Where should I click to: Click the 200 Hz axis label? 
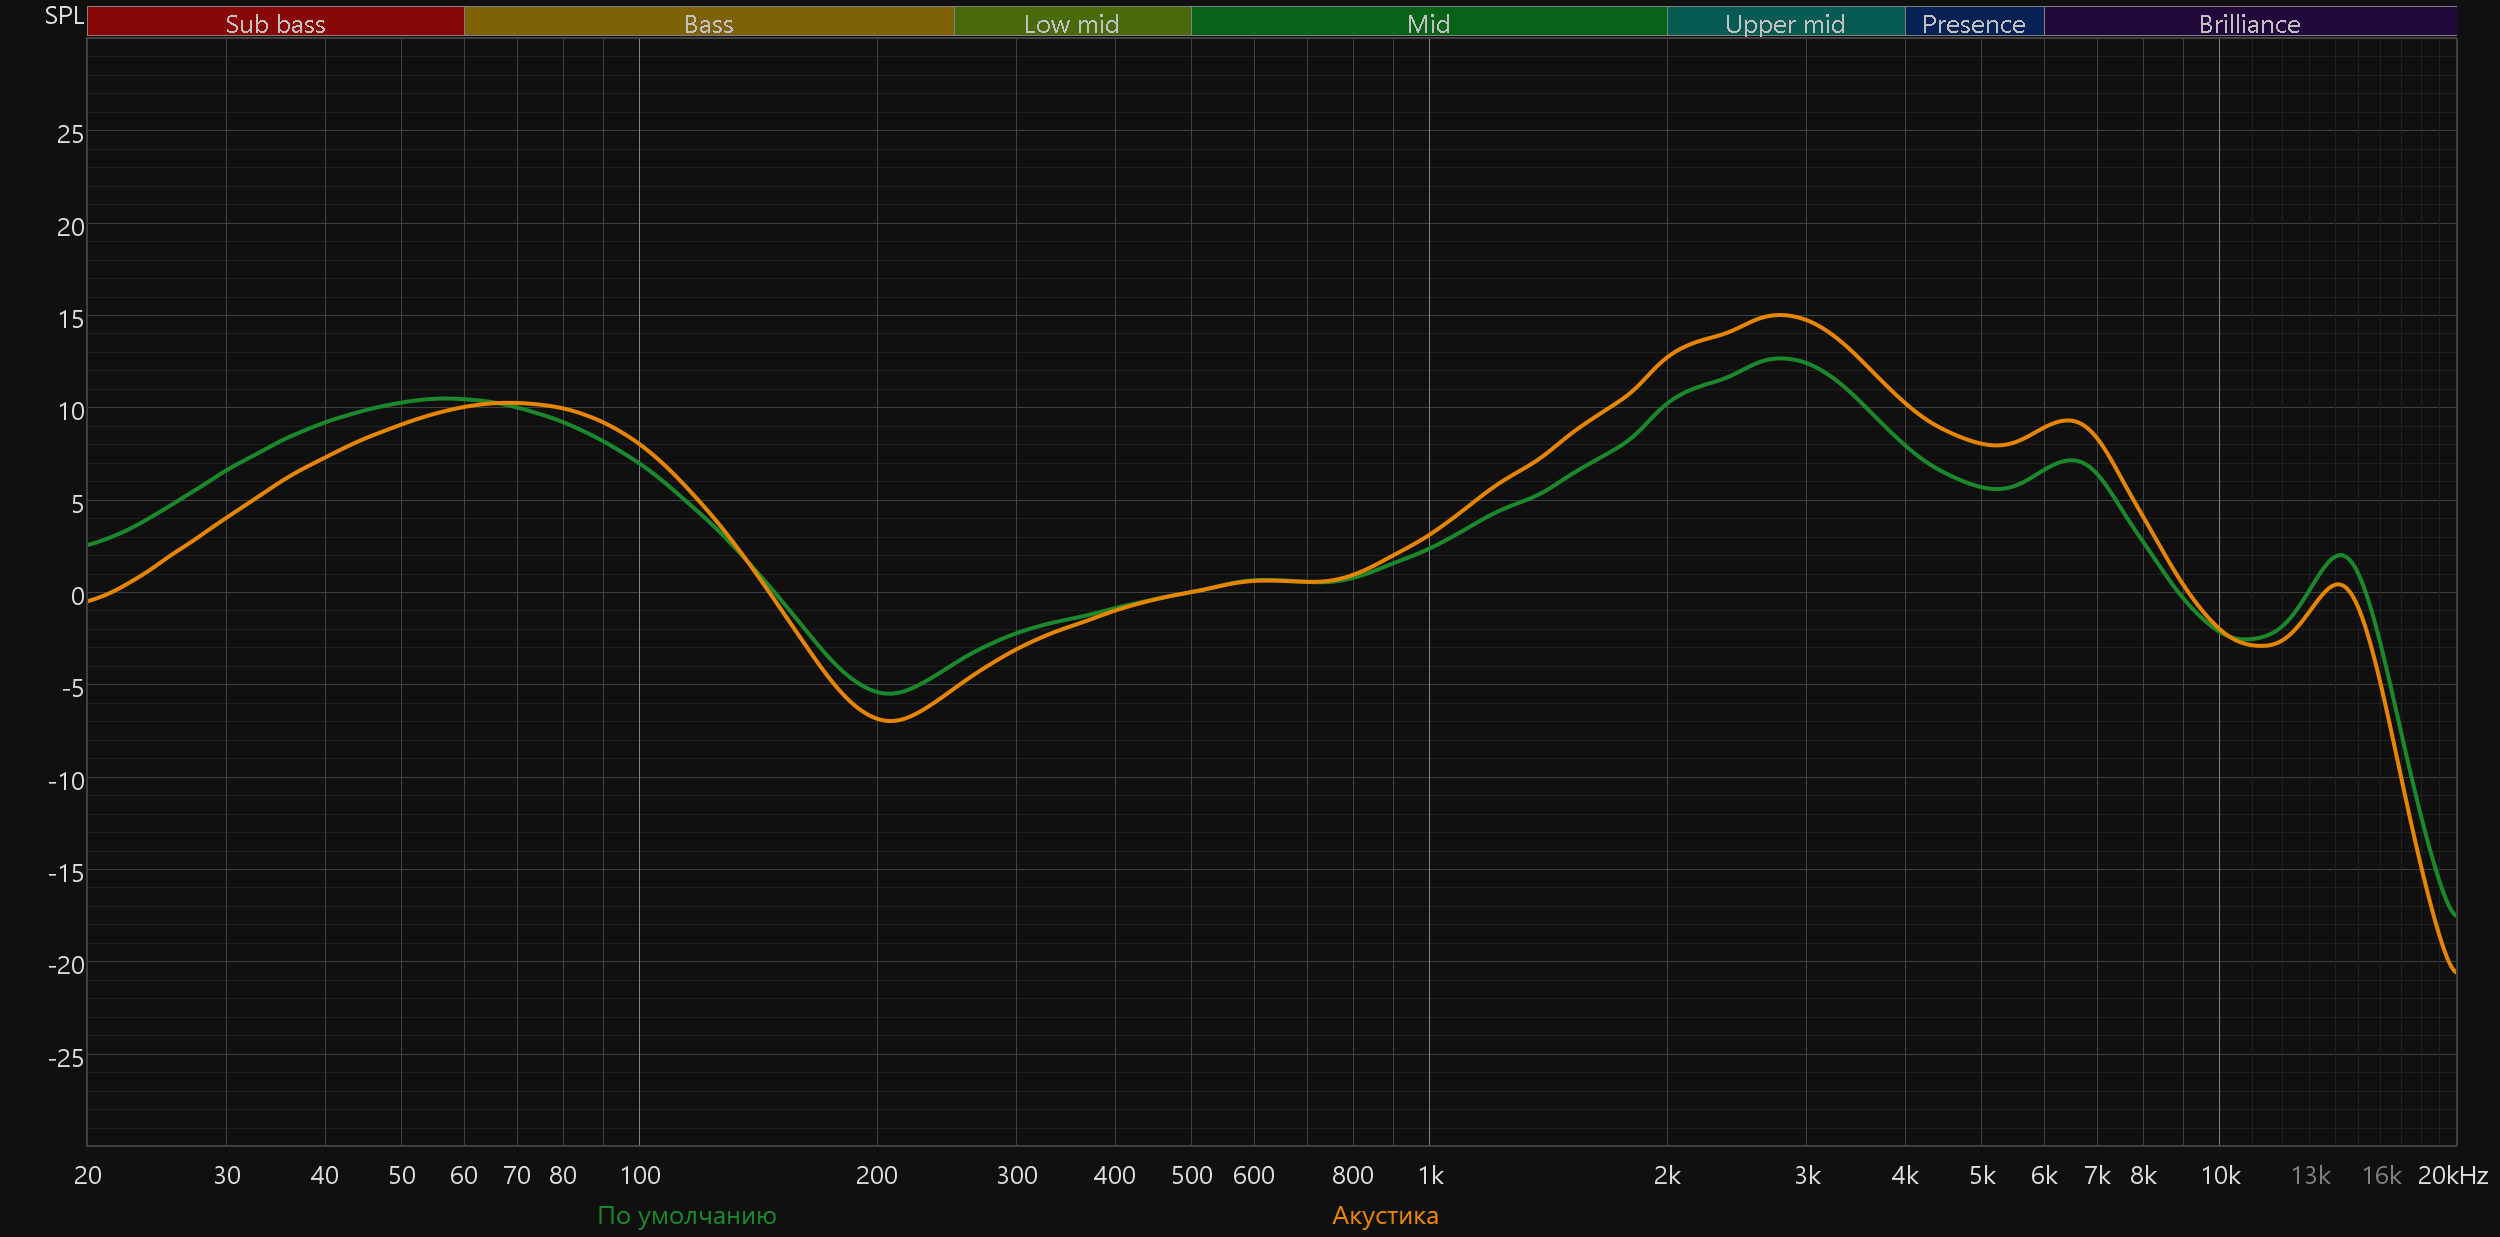876,1175
